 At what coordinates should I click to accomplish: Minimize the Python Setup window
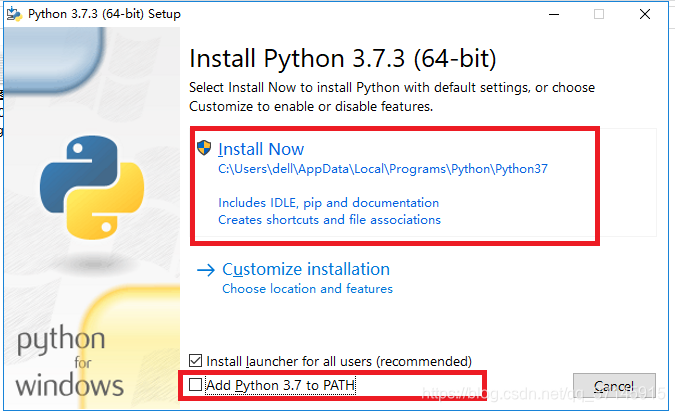(x=554, y=14)
